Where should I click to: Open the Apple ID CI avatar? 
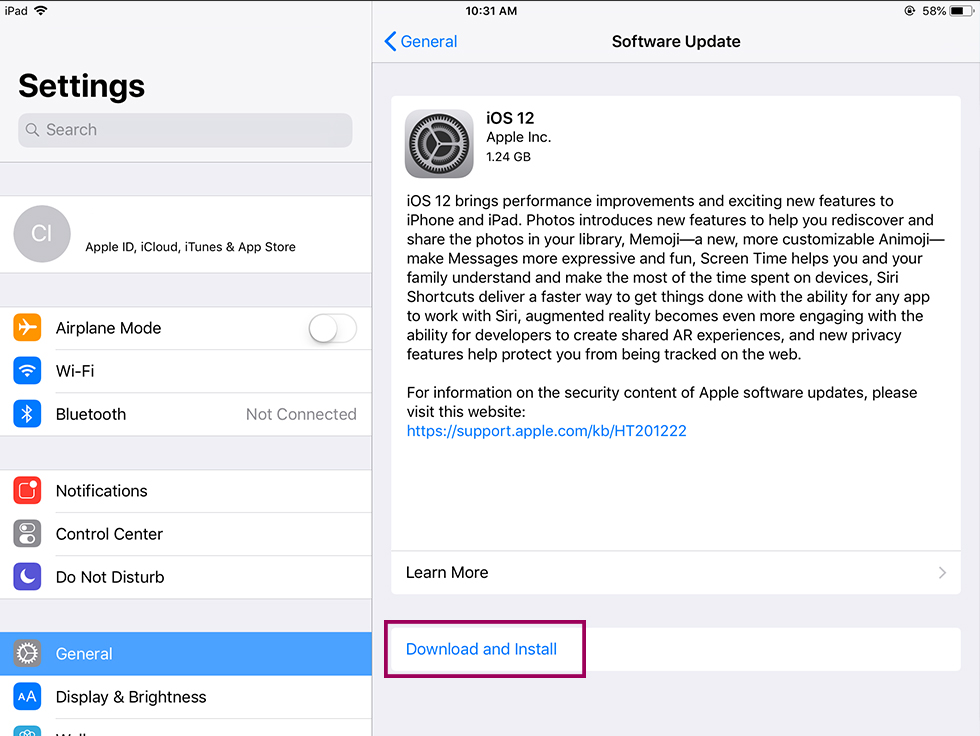(x=42, y=234)
